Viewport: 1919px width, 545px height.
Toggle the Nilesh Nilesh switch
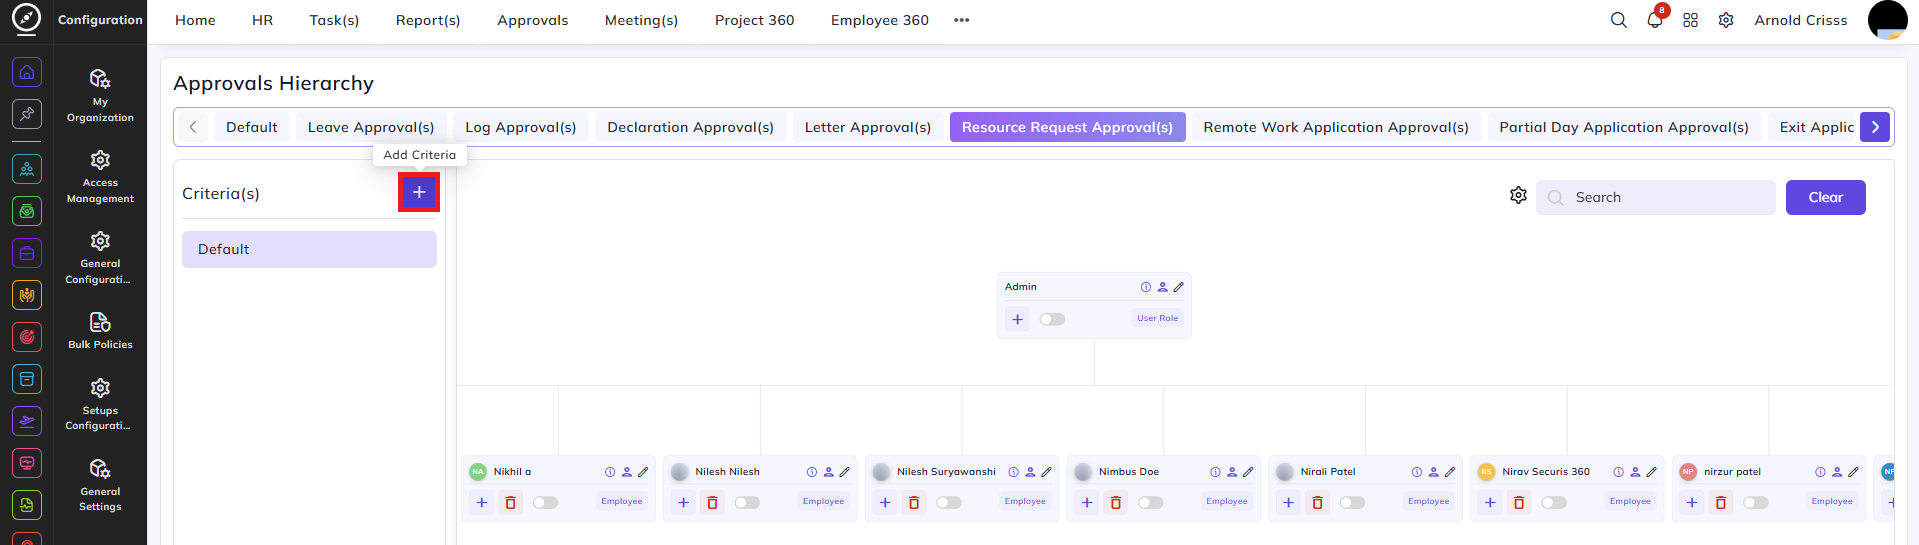(747, 502)
